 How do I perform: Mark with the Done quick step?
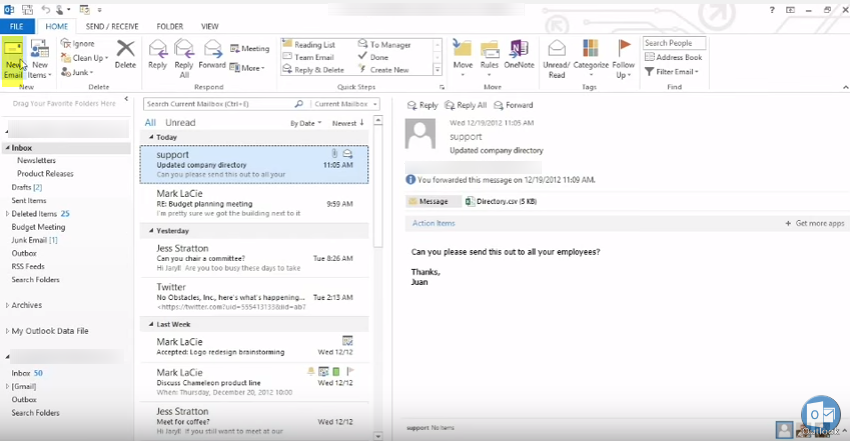(373, 57)
